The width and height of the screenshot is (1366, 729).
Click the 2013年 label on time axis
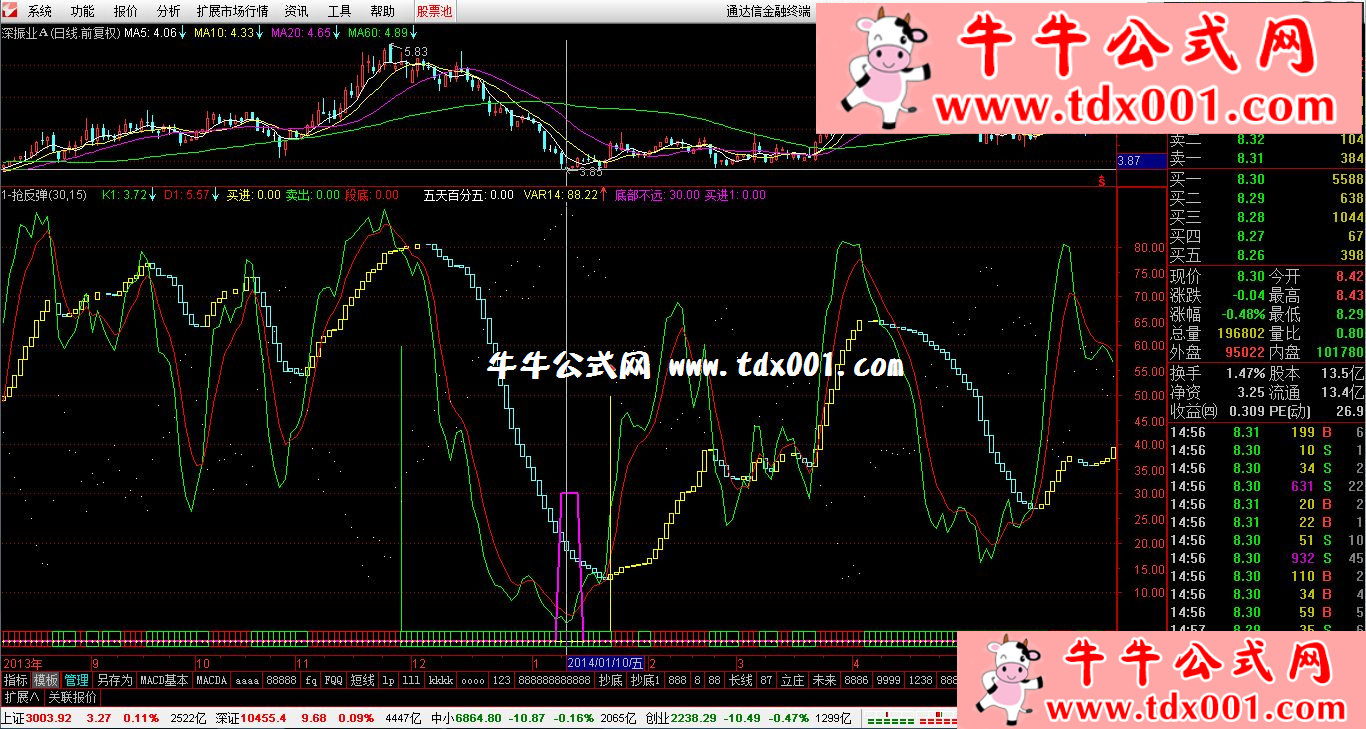22,663
